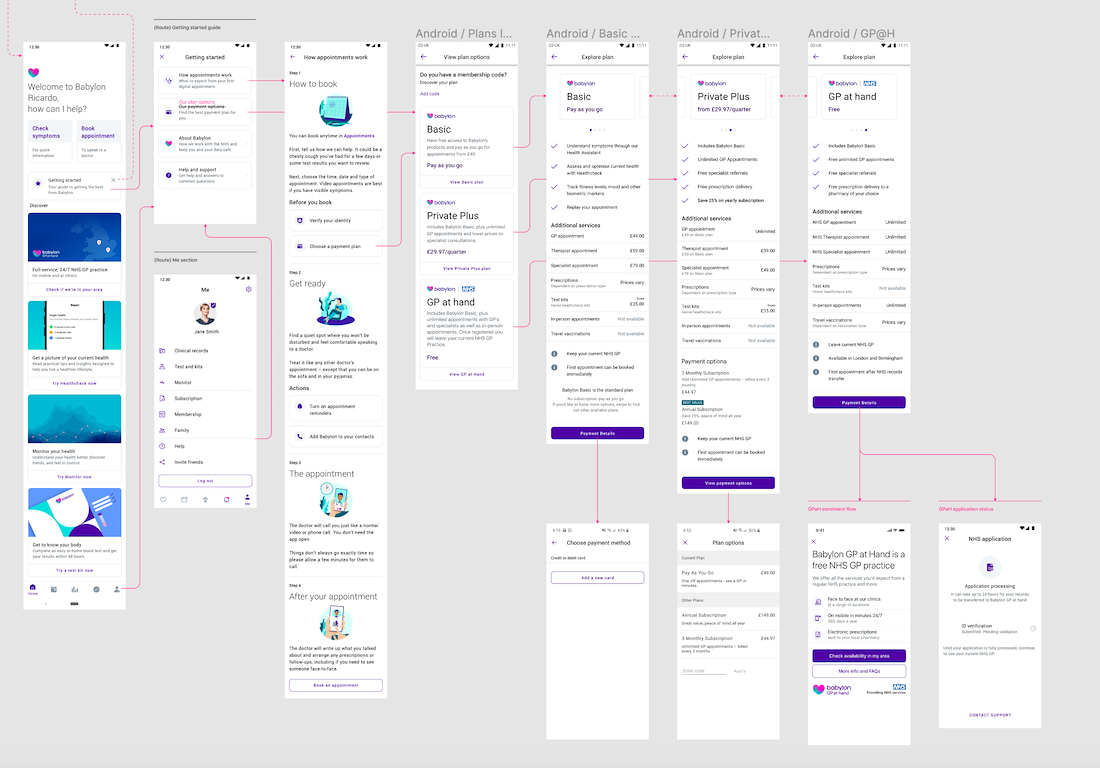
Task: Click the Log out button
Action: [205, 480]
